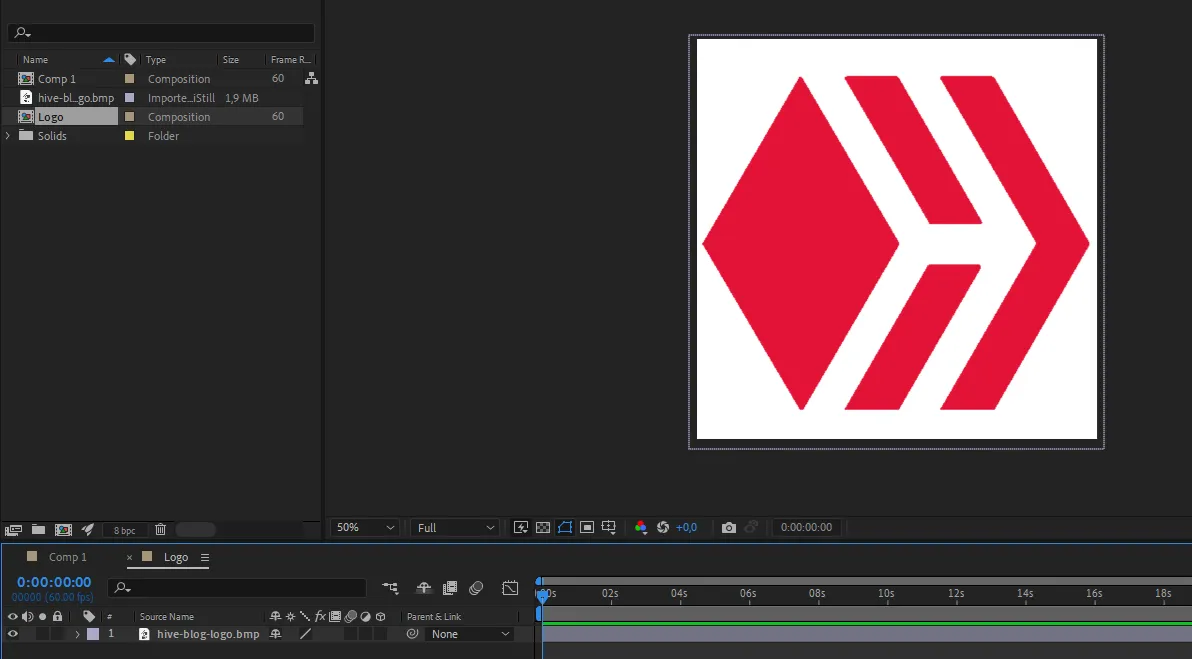Open the Logo timeline panel menu
The height and width of the screenshot is (659, 1192).
coord(204,557)
